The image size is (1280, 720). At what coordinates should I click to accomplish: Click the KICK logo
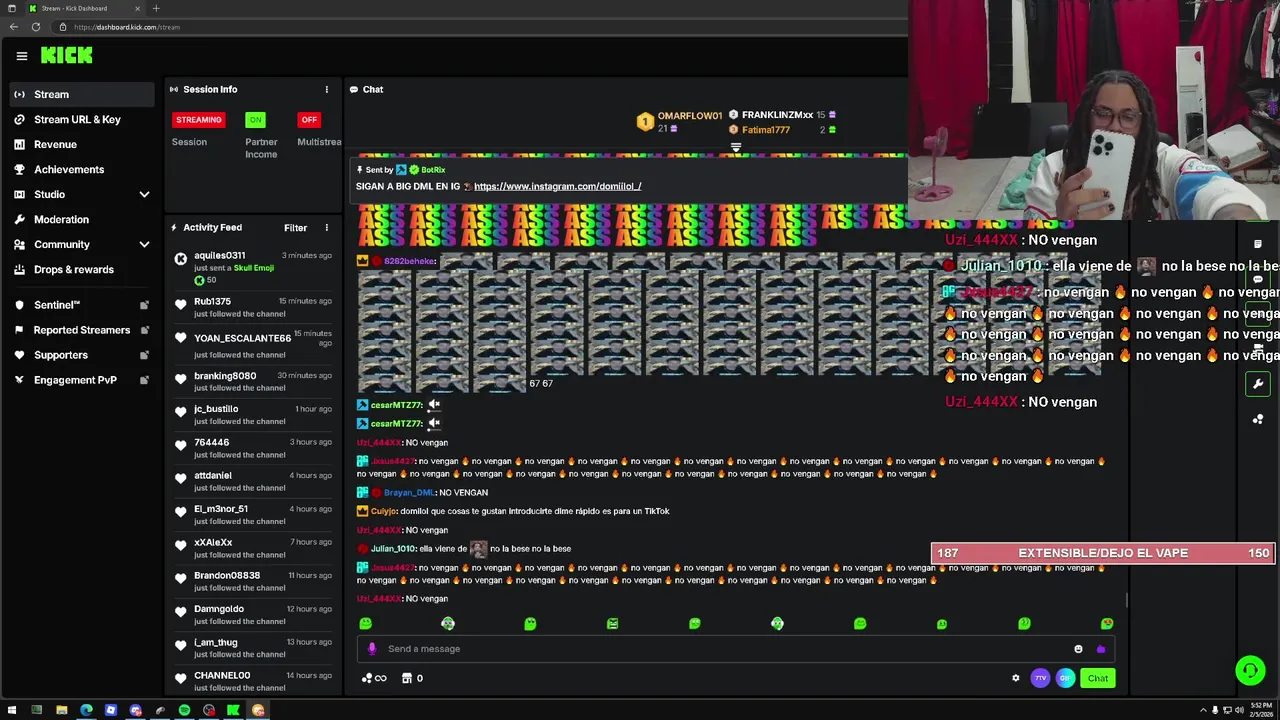click(x=67, y=56)
